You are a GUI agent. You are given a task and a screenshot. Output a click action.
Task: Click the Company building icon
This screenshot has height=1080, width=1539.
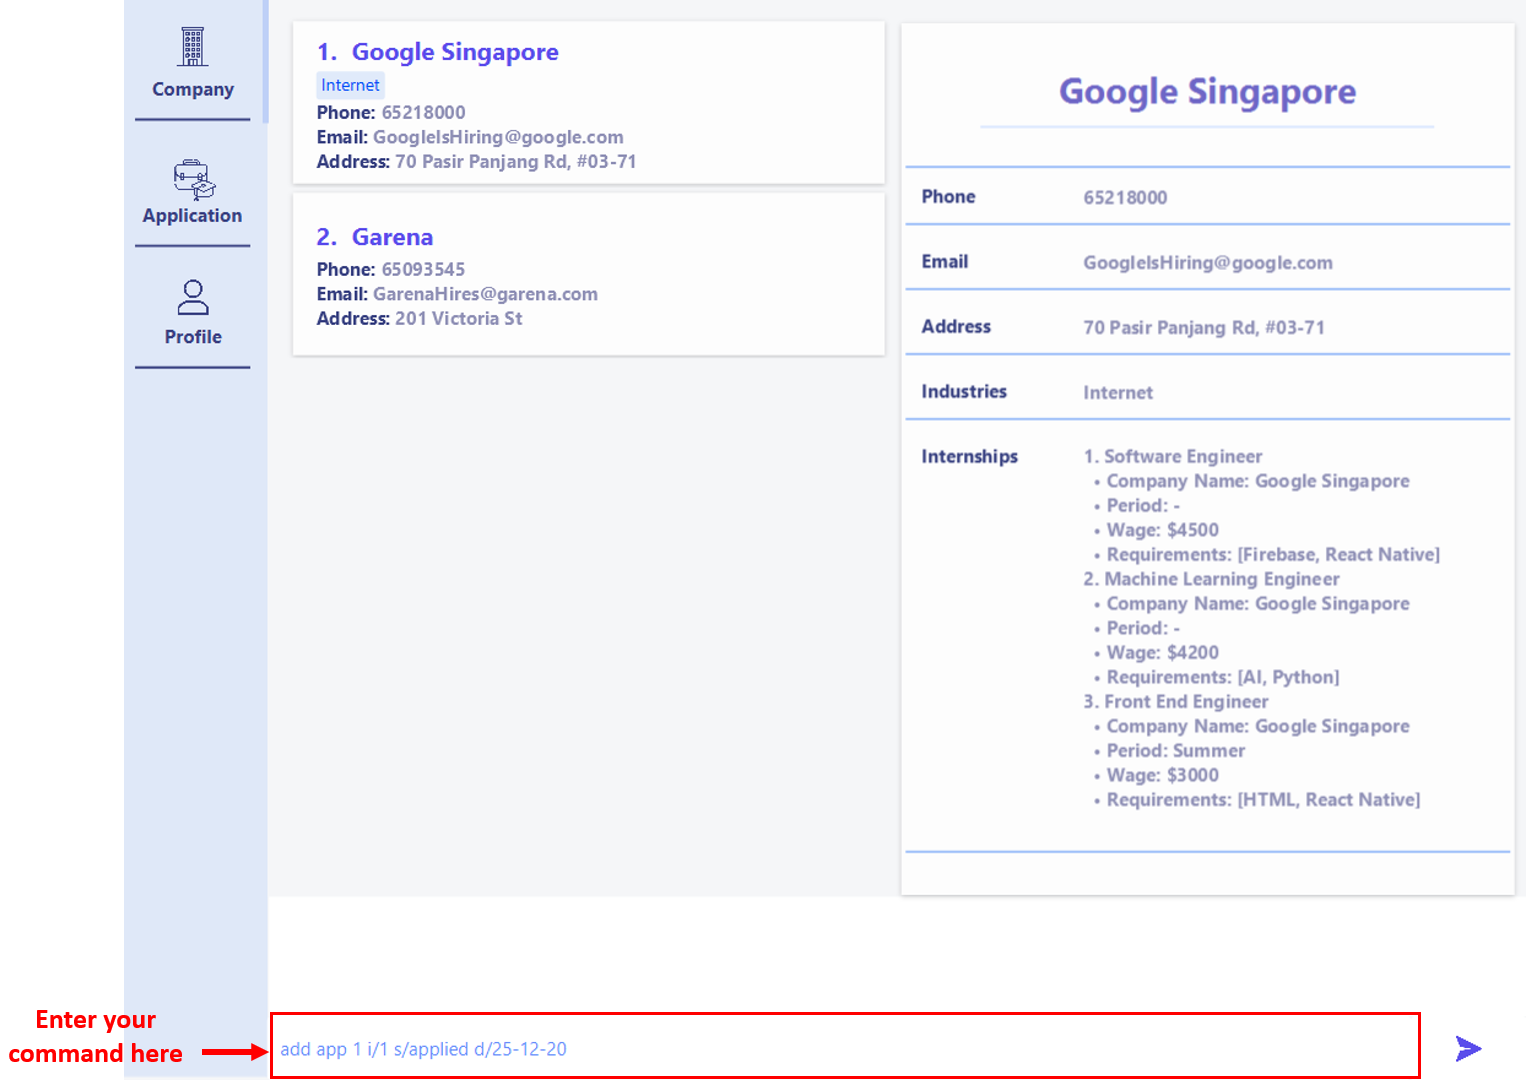(x=193, y=47)
